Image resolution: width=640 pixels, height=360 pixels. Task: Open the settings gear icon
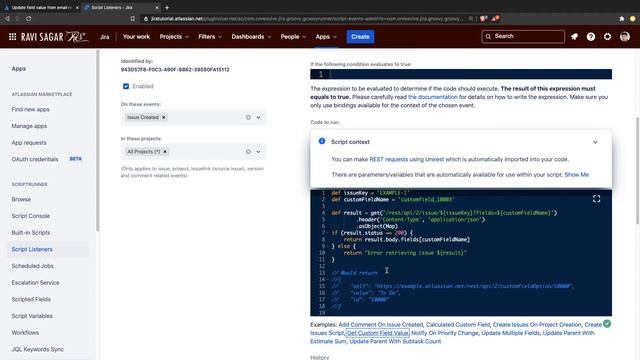pos(607,37)
